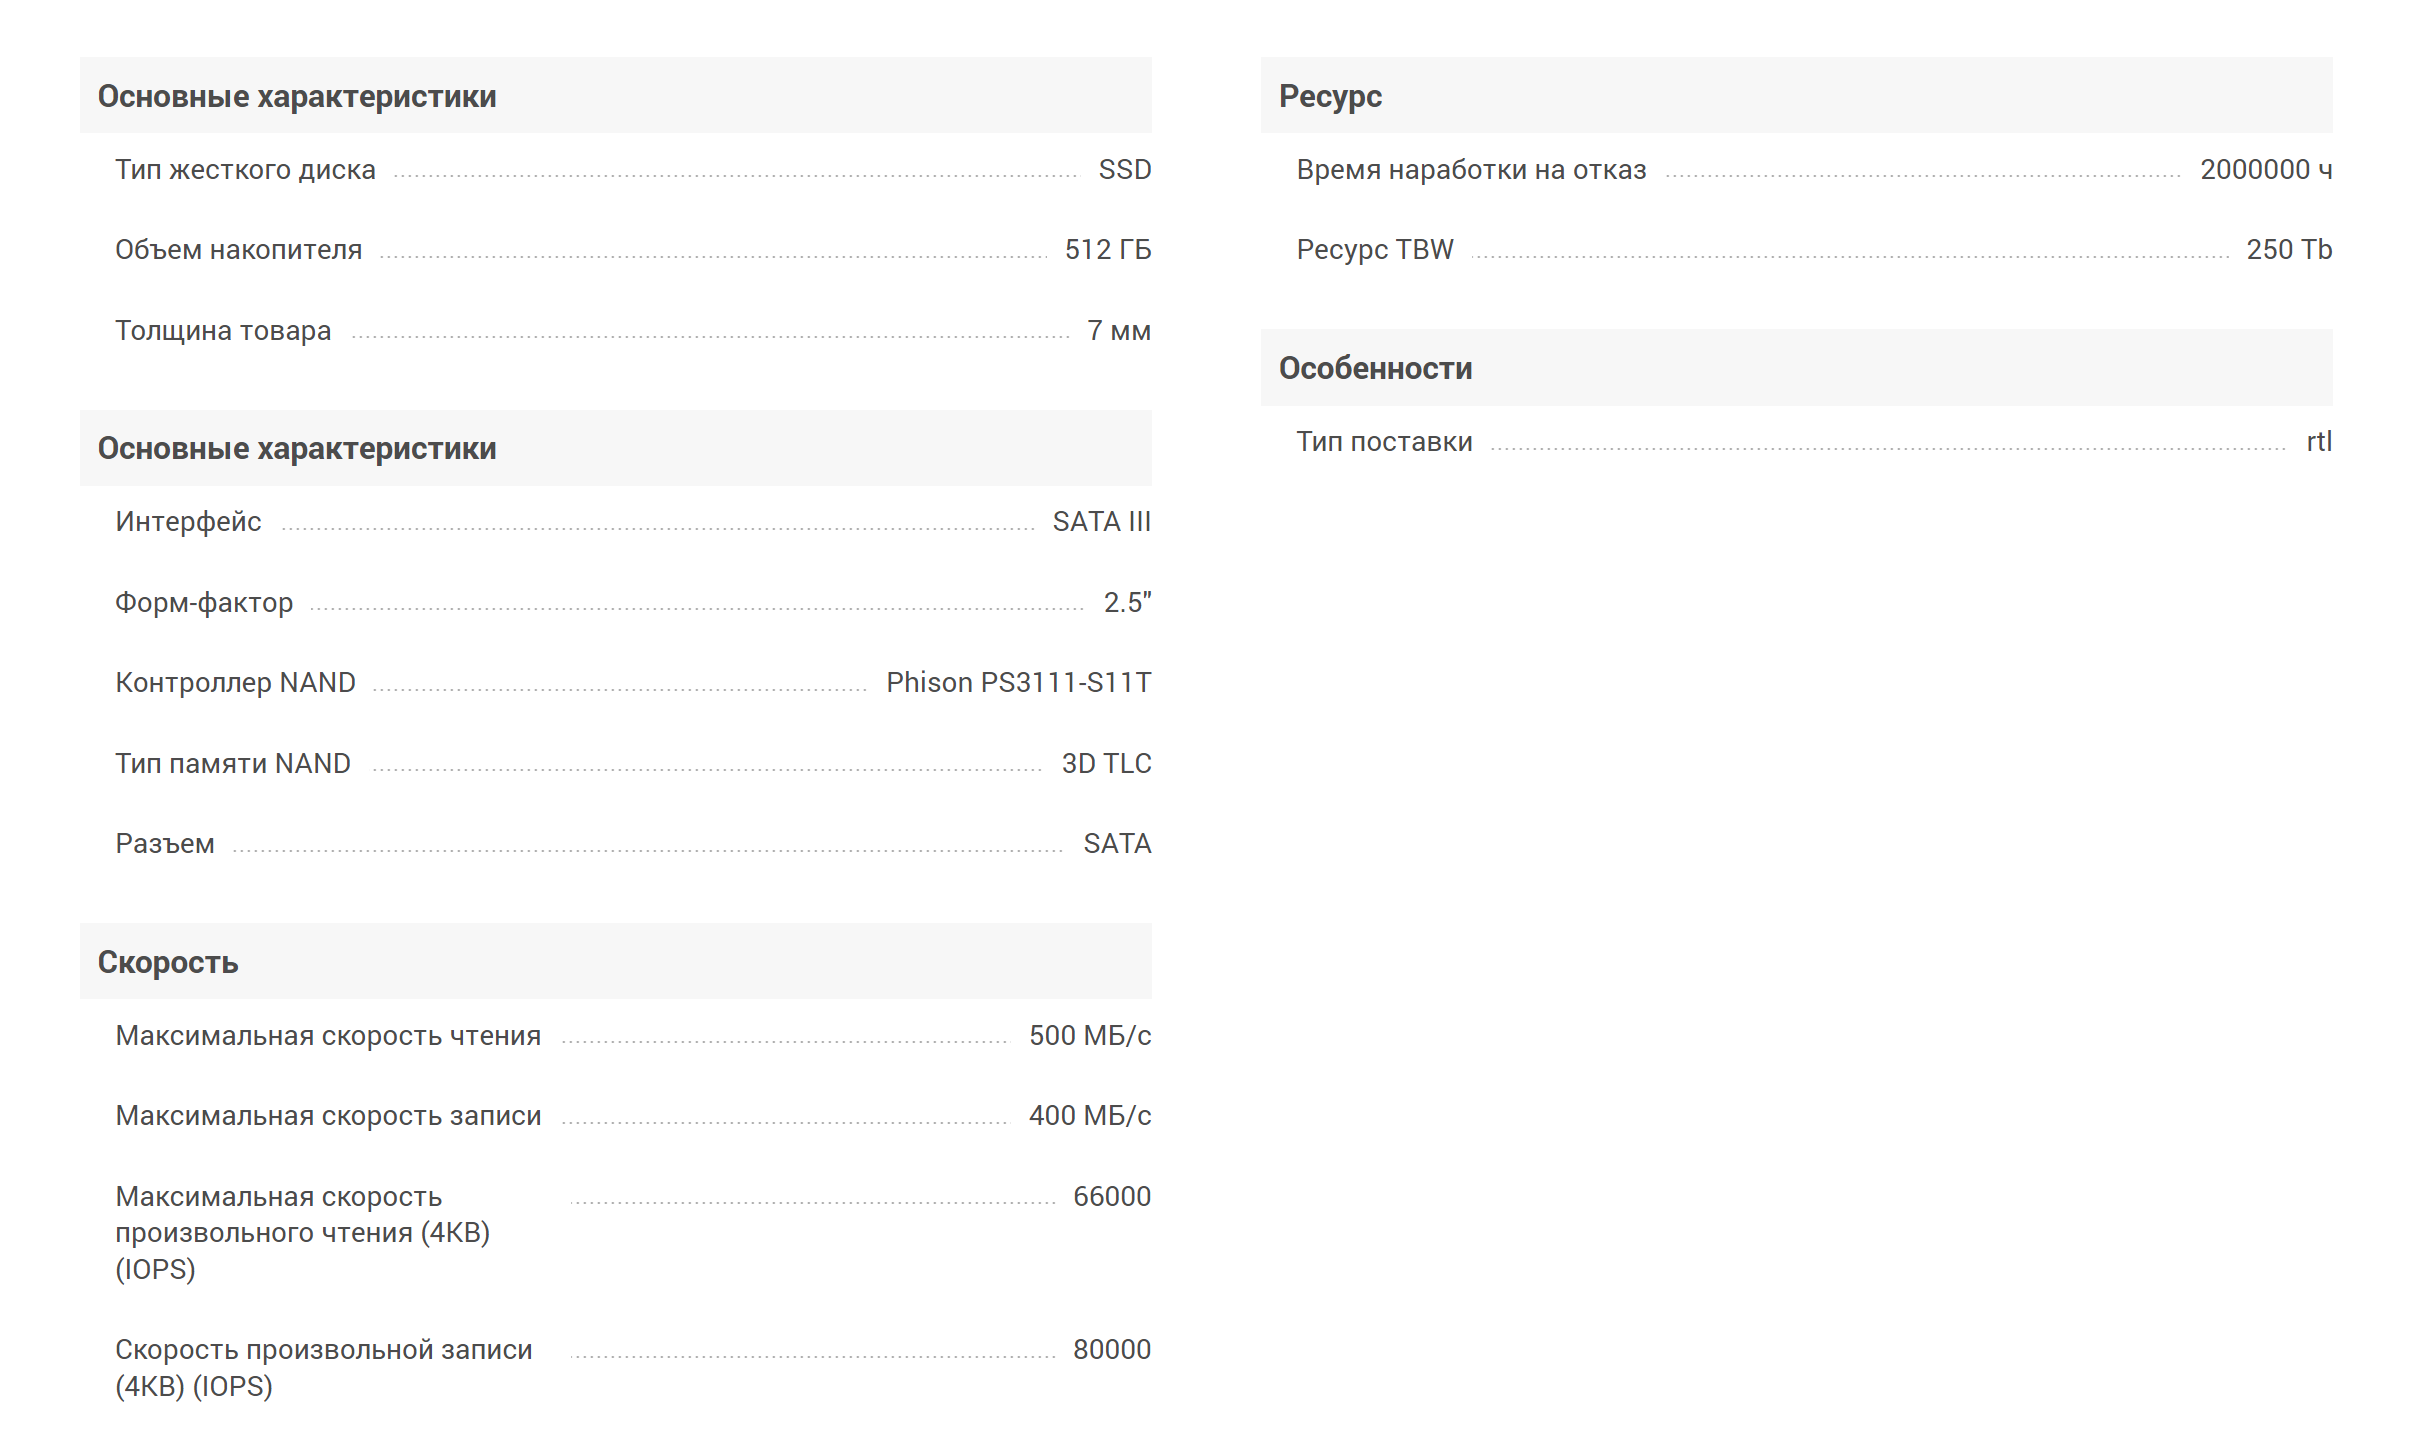Click the 'SATA III' interface value

(1101, 522)
